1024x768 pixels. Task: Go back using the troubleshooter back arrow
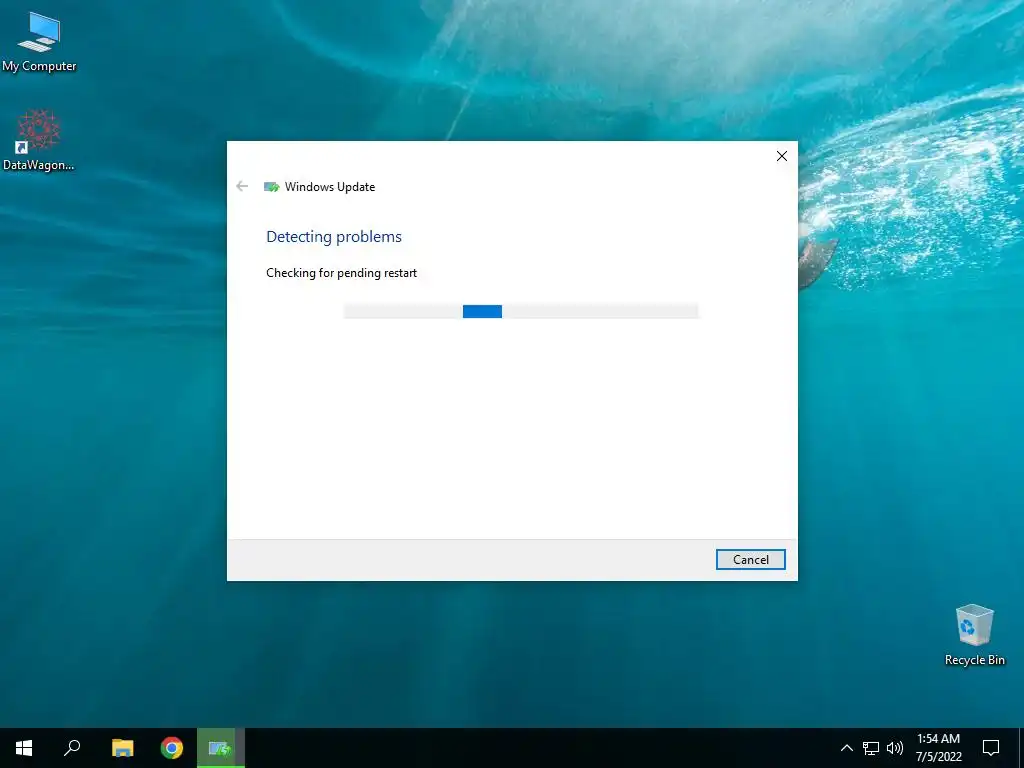242,187
